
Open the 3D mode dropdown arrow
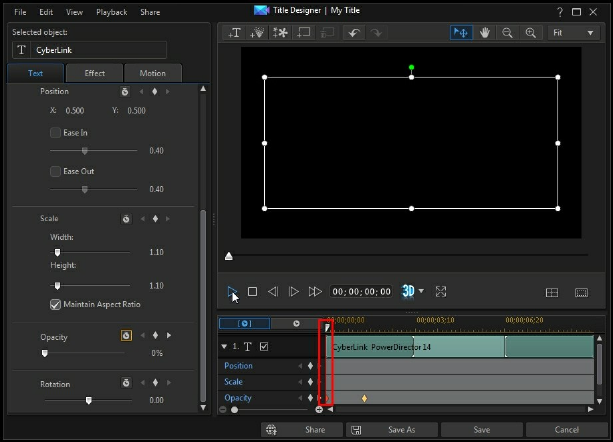[422, 292]
